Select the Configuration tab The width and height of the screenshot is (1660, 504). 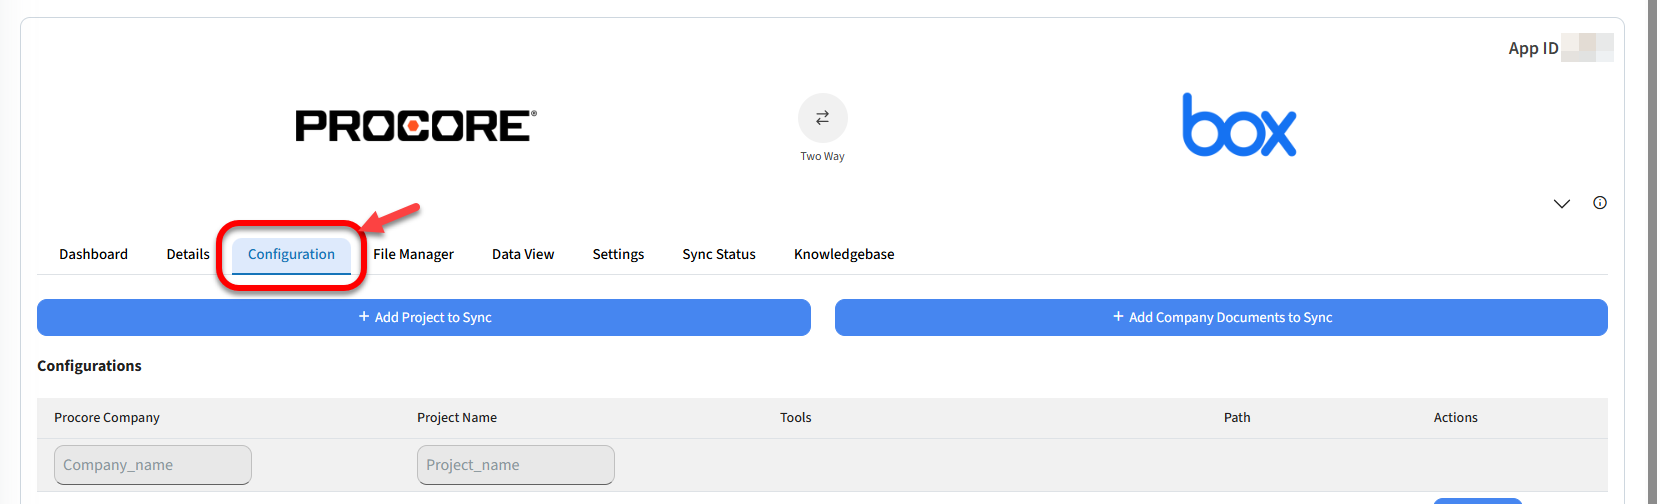click(291, 254)
